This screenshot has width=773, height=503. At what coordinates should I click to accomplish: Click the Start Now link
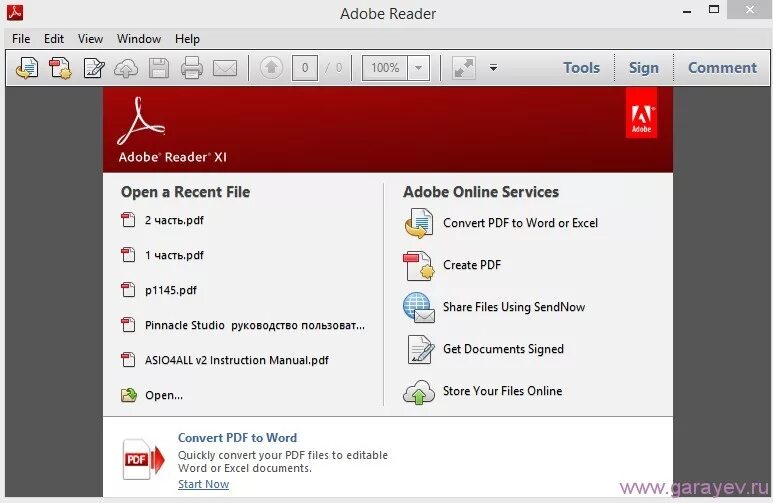[203, 484]
